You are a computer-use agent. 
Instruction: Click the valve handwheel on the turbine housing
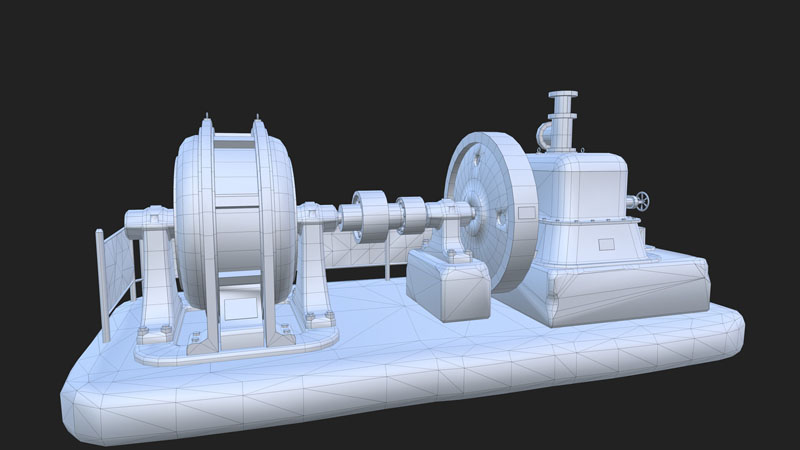[x=640, y=202]
